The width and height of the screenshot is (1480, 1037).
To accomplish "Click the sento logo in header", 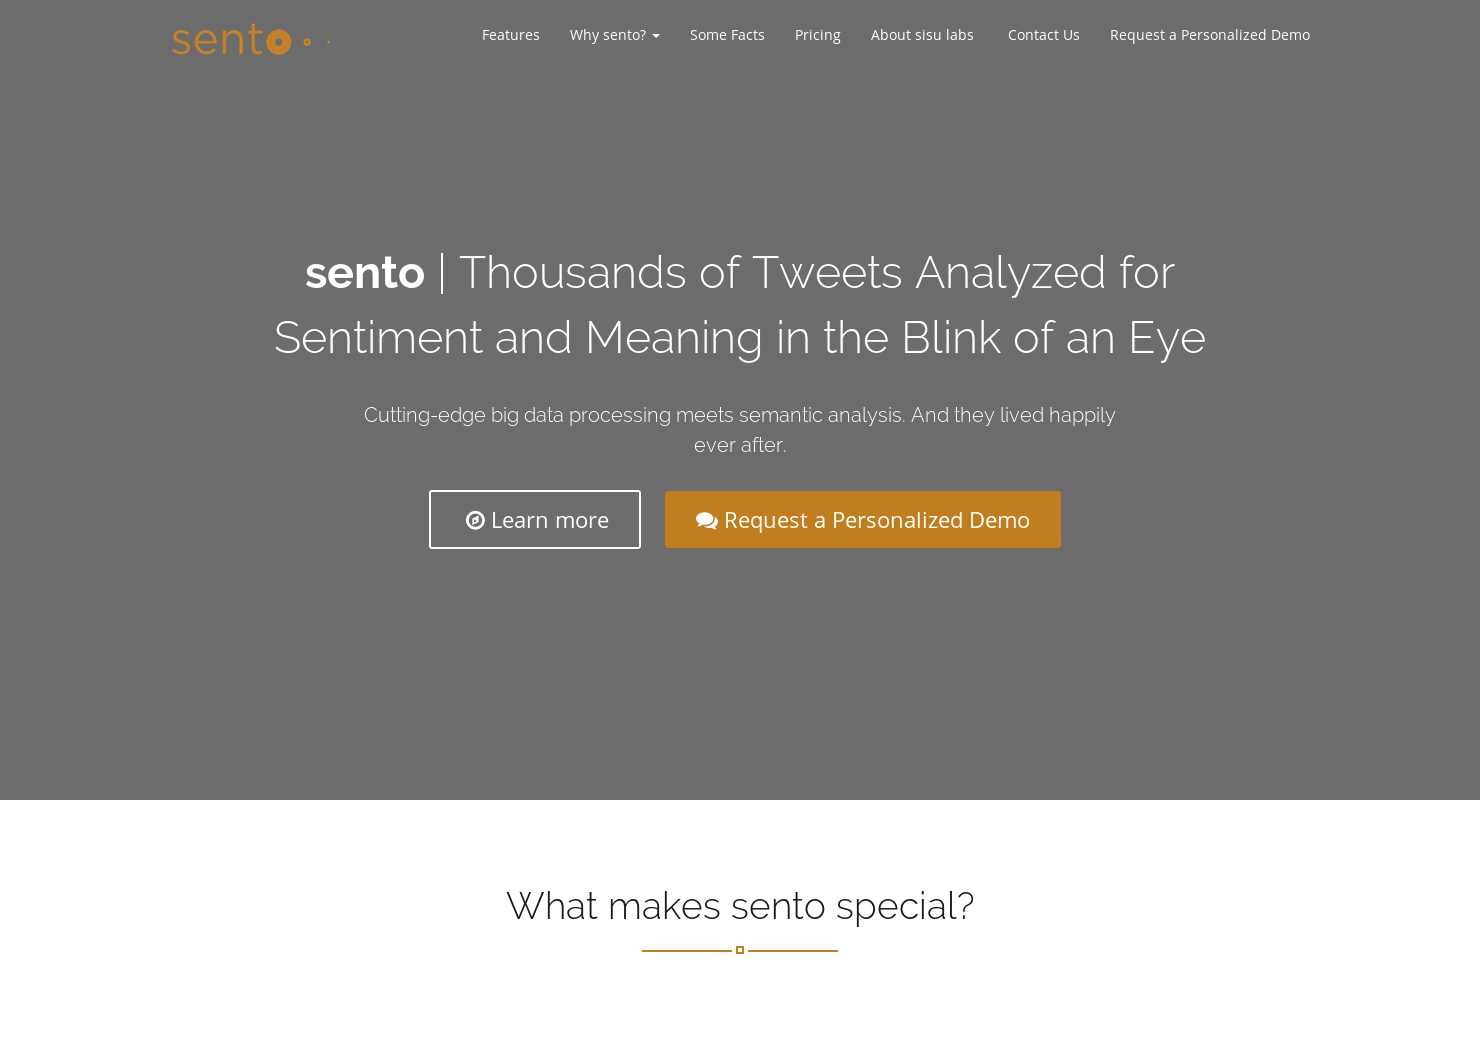I will point(231,39).
